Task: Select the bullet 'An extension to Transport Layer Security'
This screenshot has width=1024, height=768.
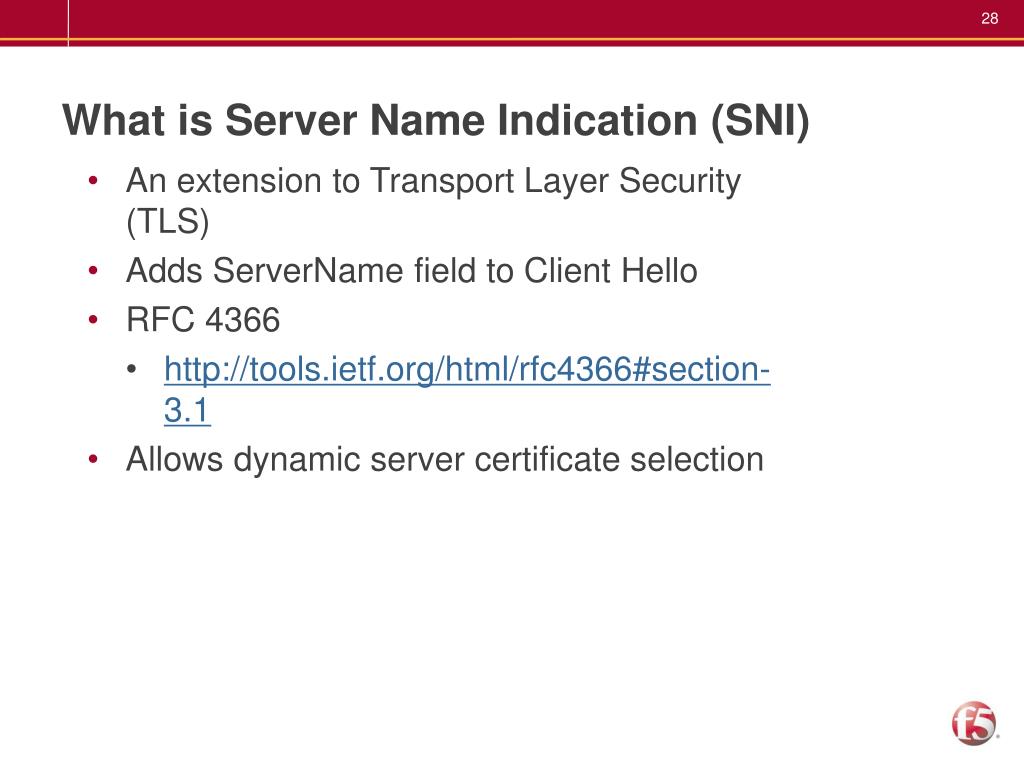Action: (x=434, y=181)
